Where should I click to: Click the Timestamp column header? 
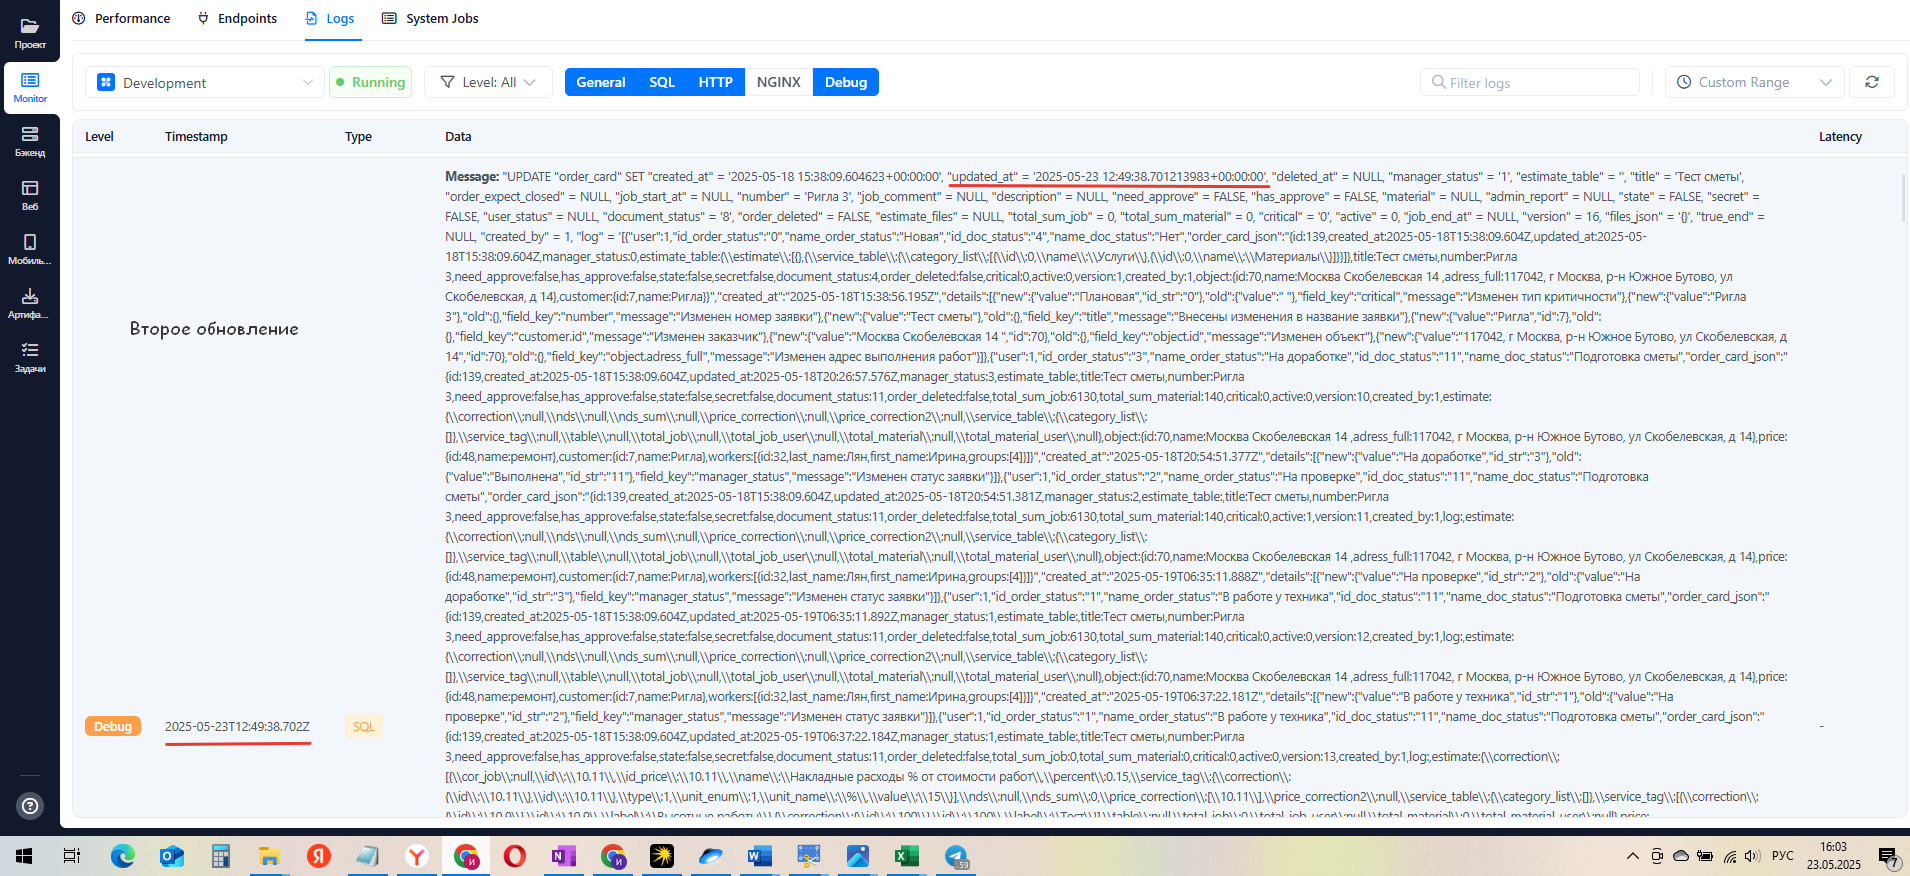click(x=196, y=137)
